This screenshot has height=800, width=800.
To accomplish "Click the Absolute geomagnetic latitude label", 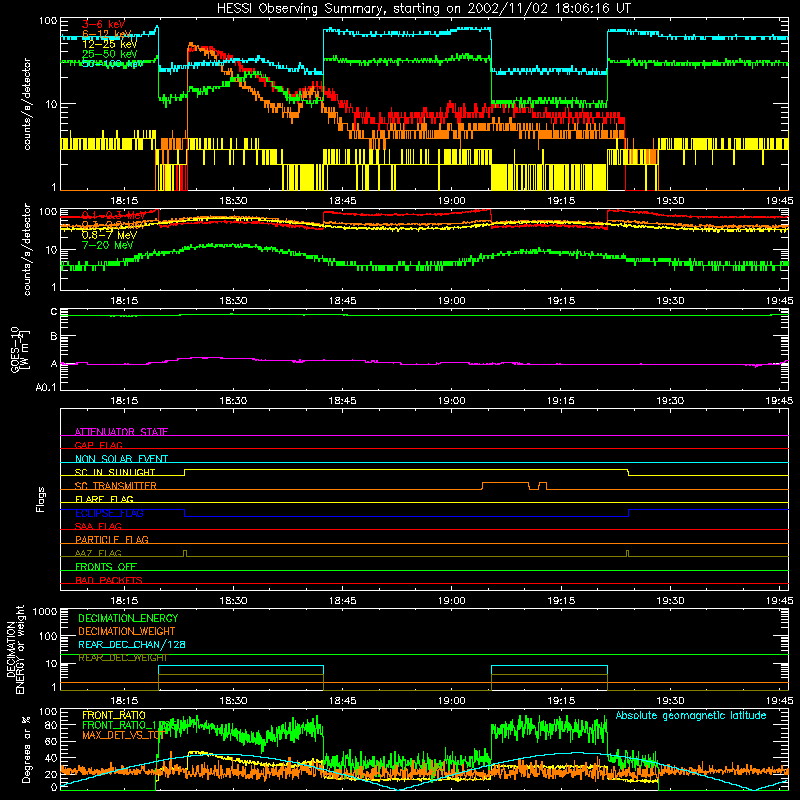I will click(x=691, y=715).
